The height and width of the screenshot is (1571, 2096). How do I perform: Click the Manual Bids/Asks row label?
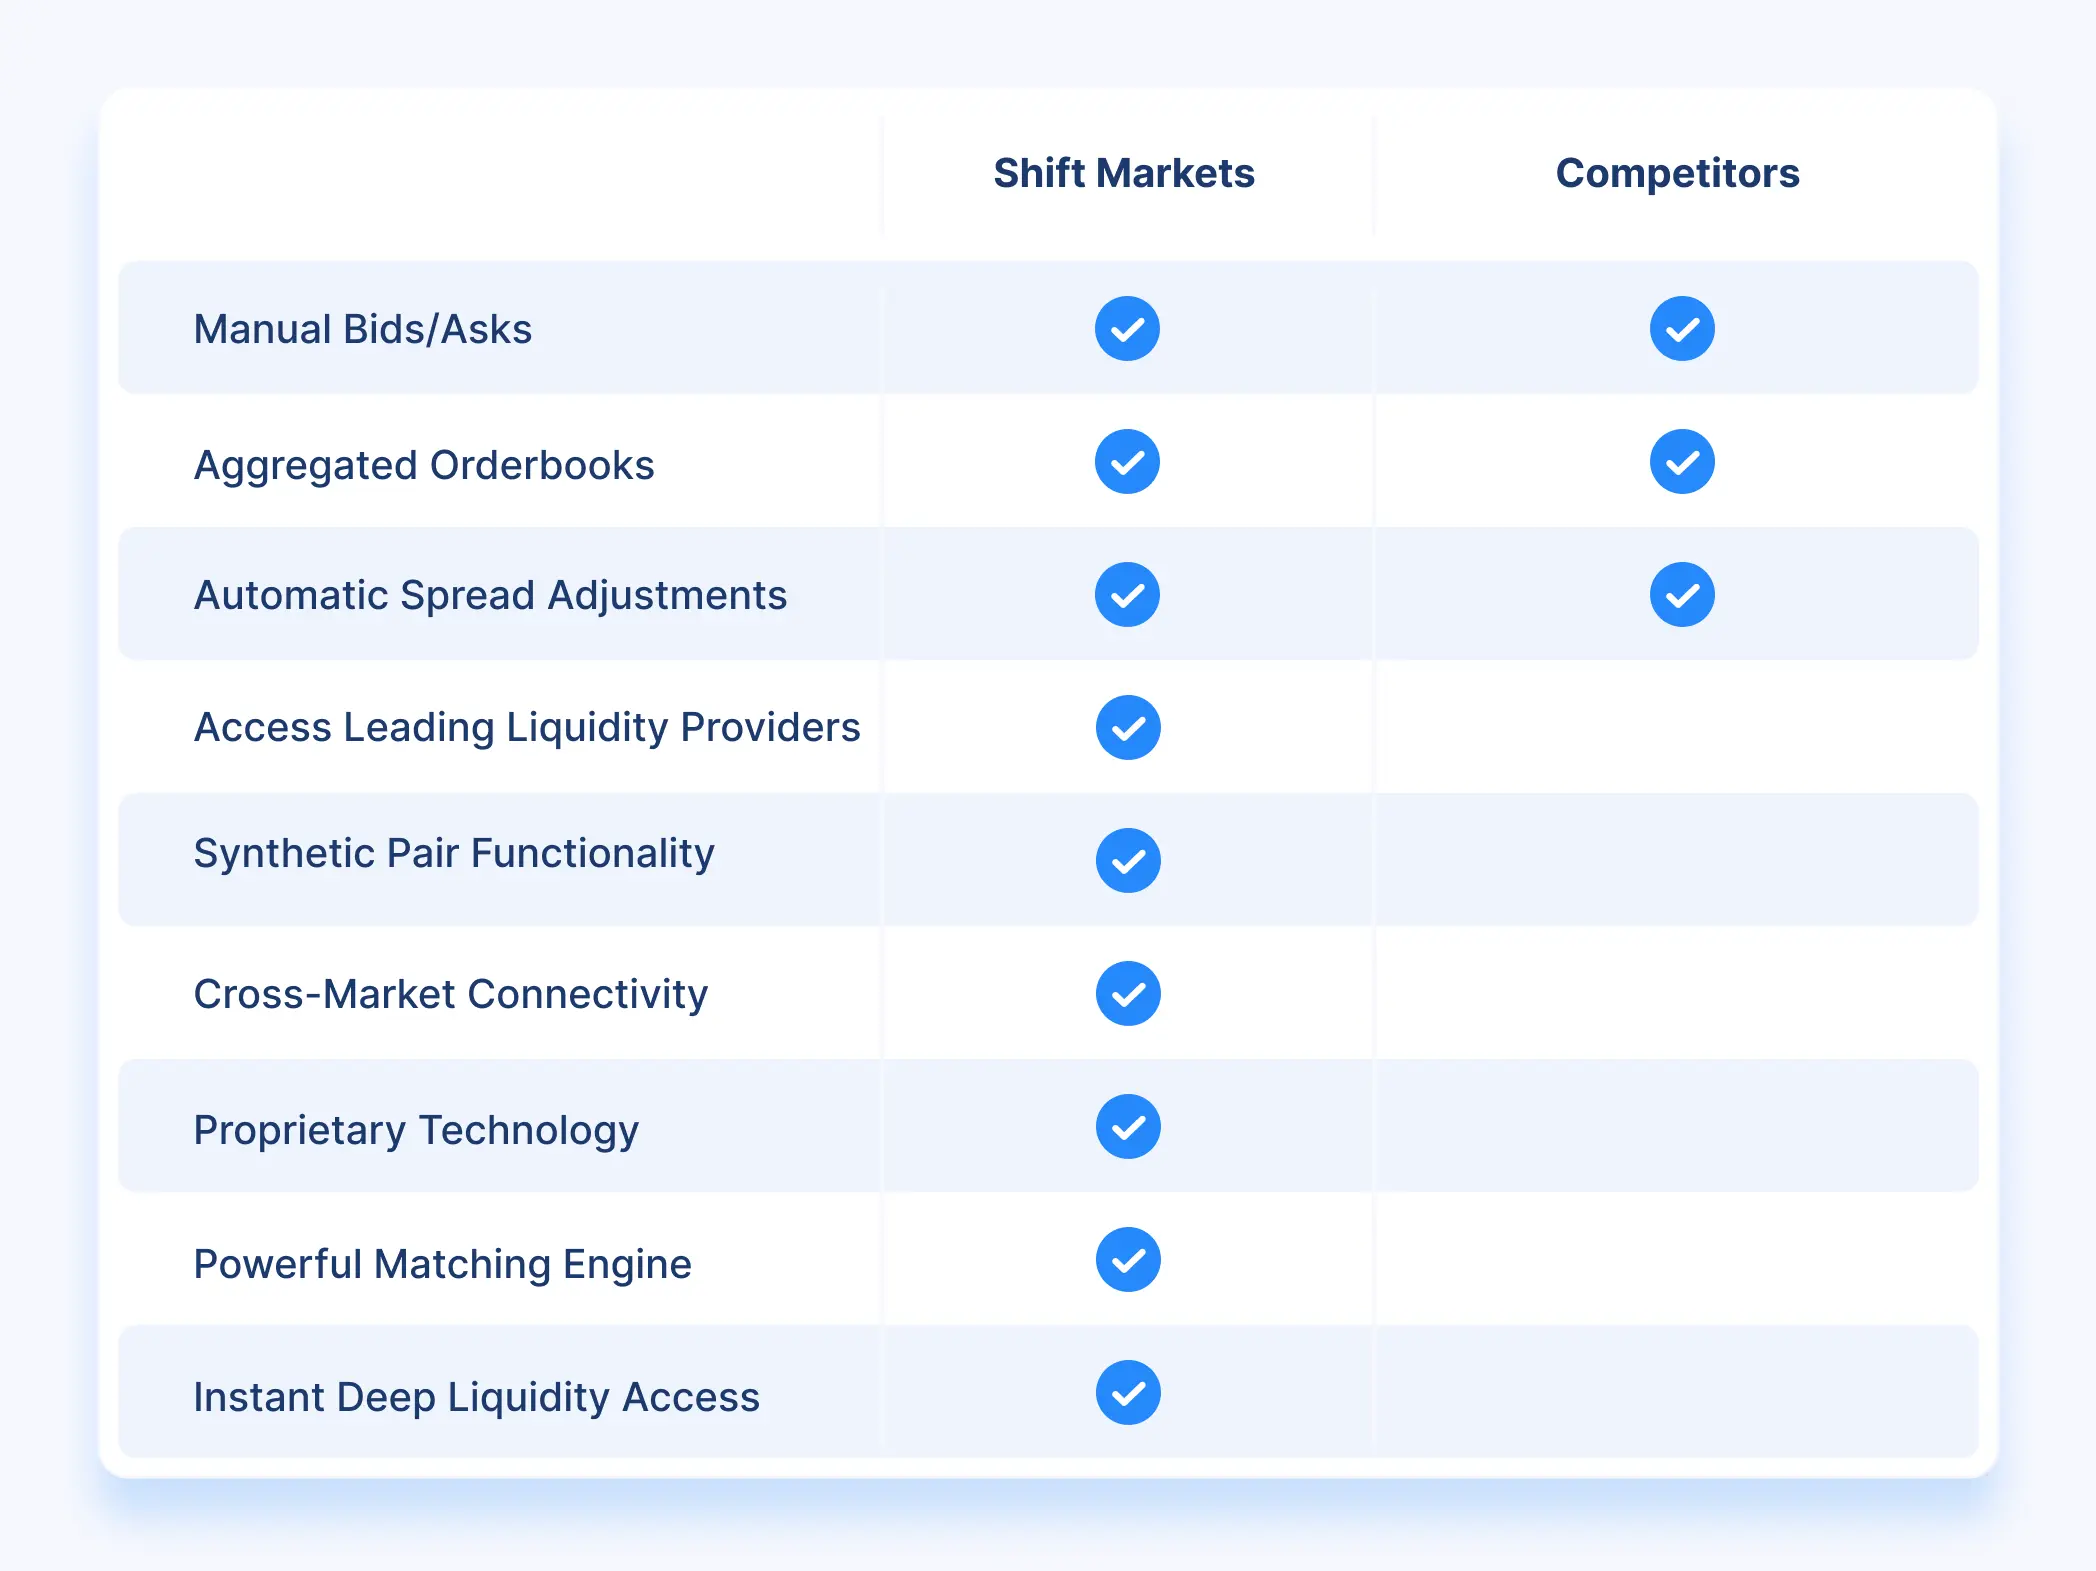pos(364,328)
